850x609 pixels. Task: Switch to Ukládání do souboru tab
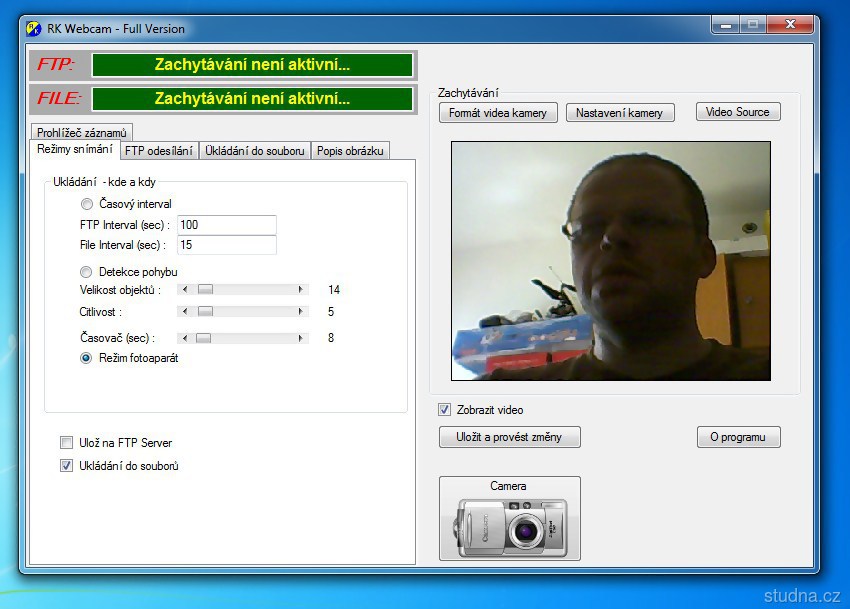point(255,151)
